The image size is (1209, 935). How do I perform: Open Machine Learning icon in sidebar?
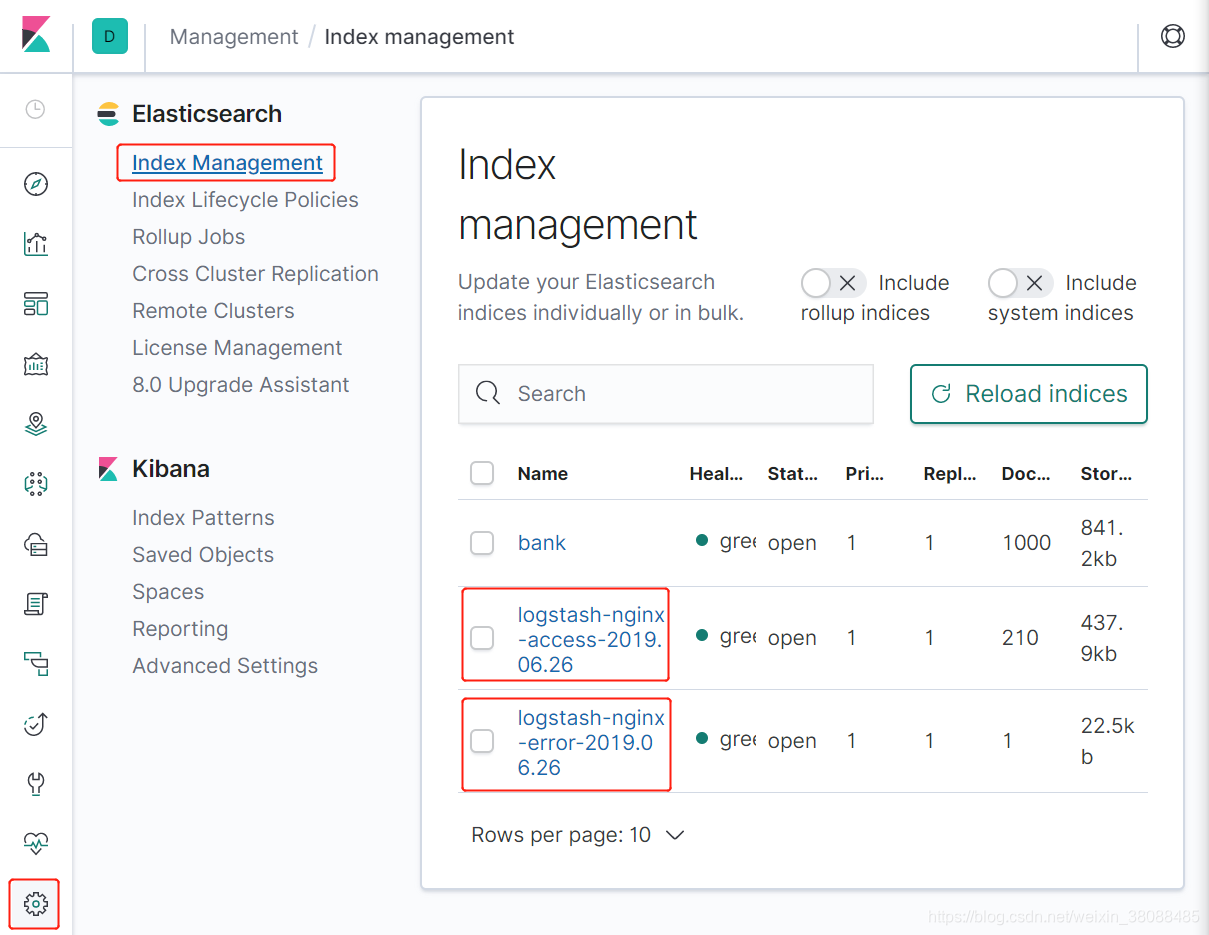click(35, 484)
